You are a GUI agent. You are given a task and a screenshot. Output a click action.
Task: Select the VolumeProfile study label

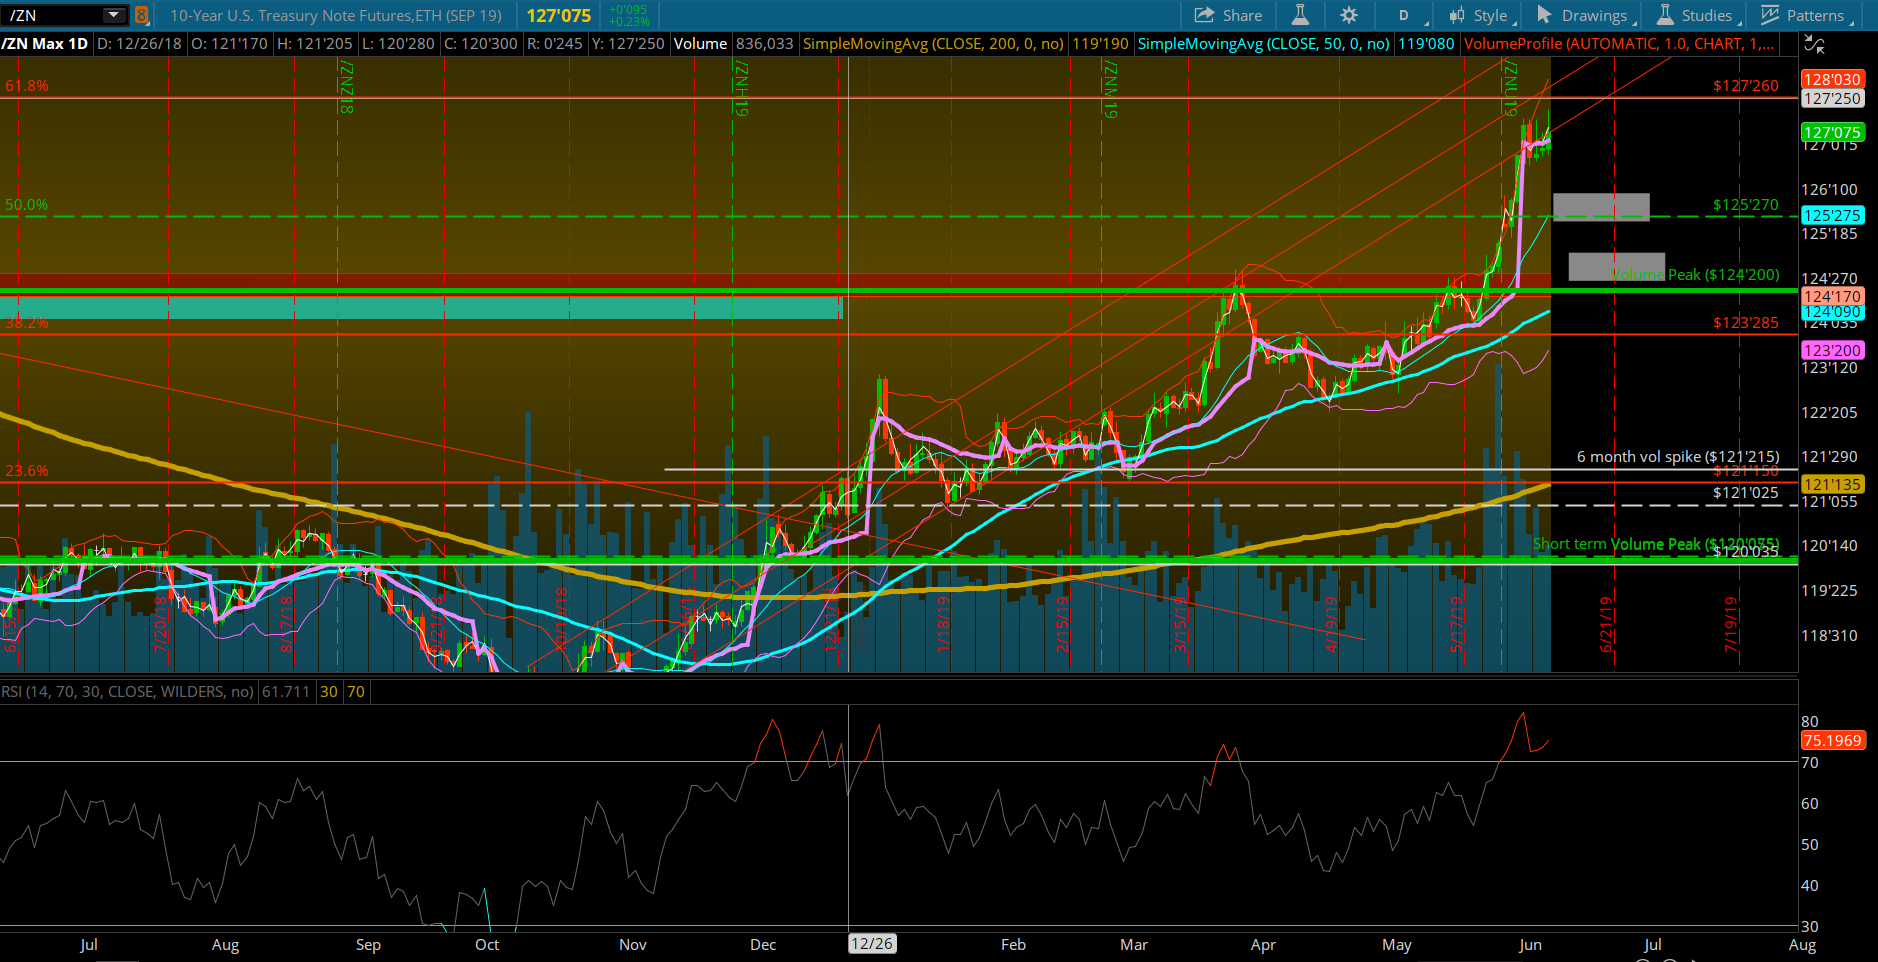(1619, 44)
